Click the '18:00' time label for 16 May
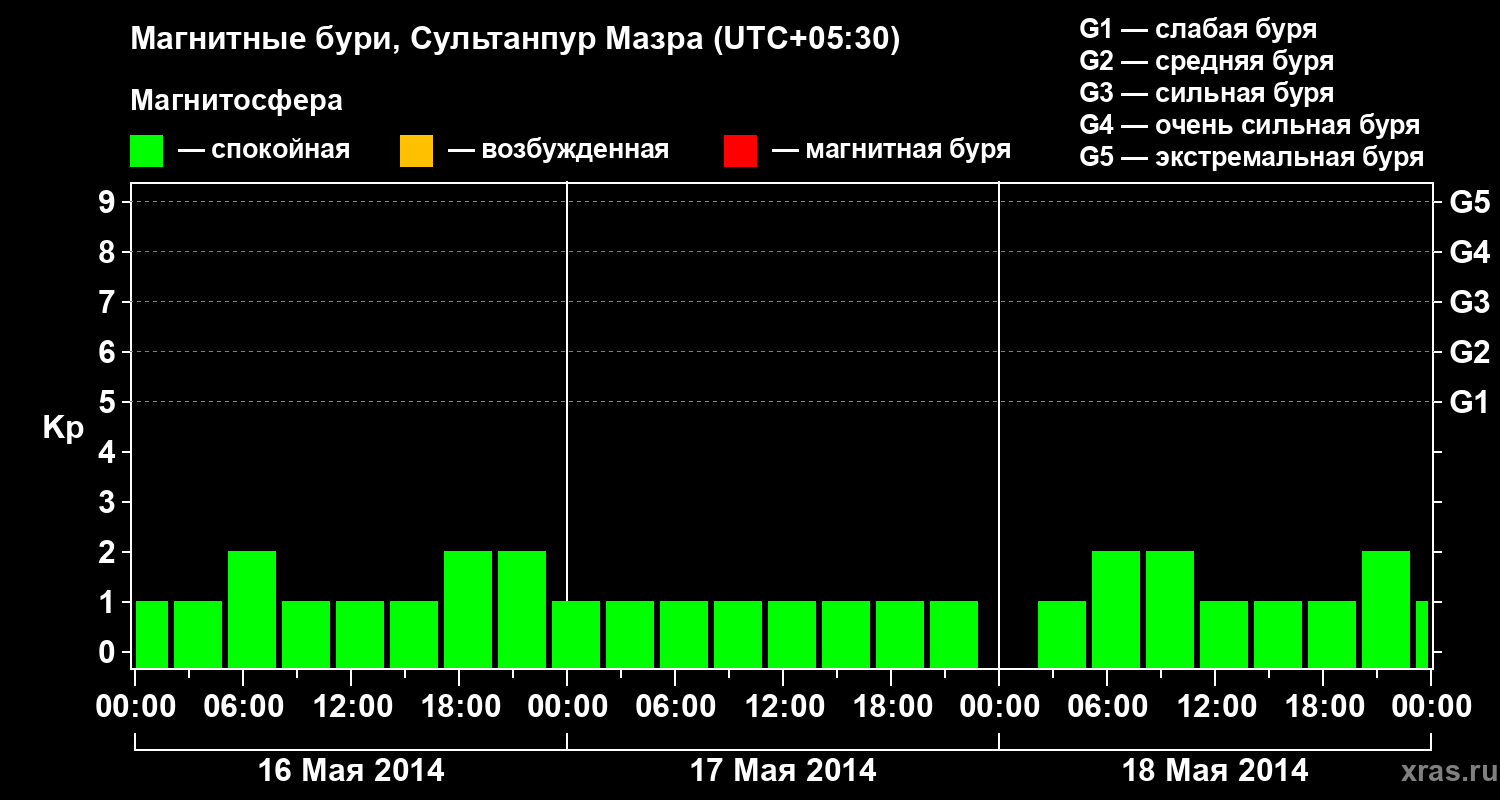 [x=459, y=706]
